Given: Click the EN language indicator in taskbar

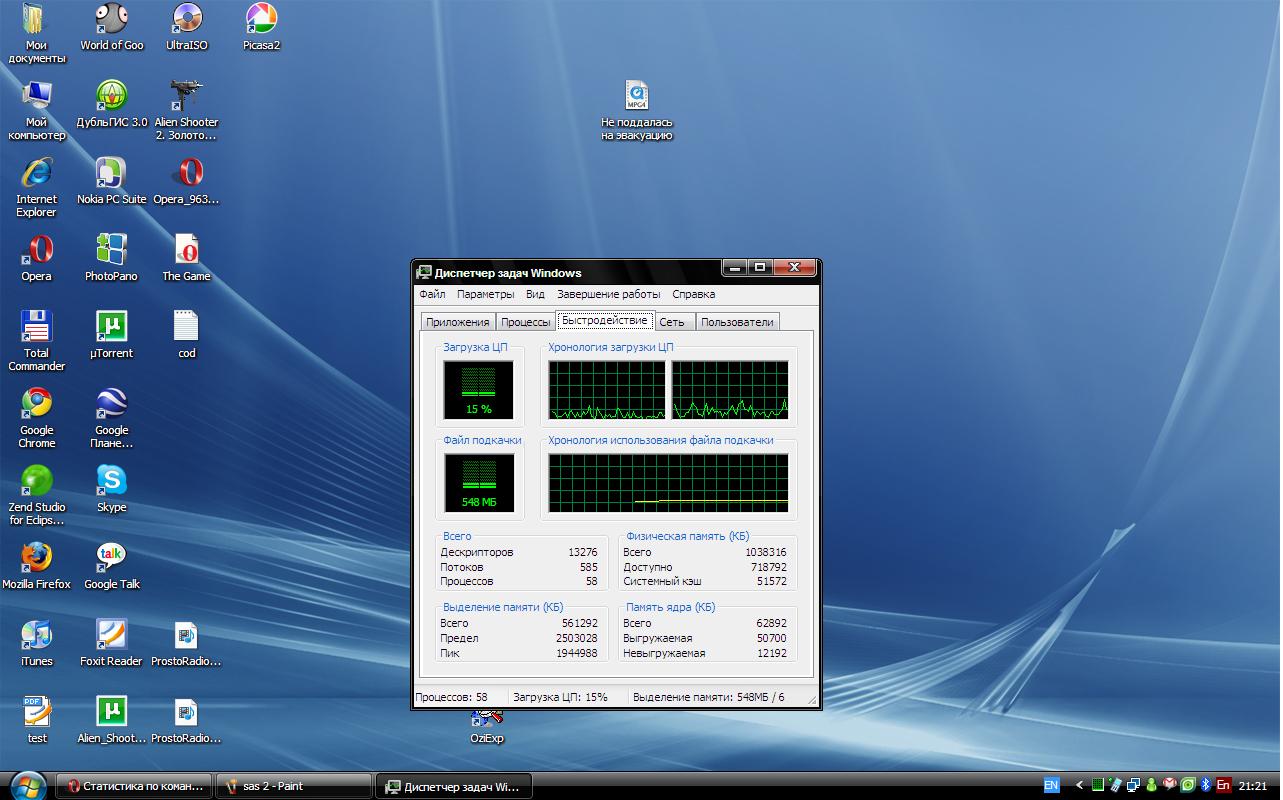Looking at the screenshot, I should (x=1051, y=786).
